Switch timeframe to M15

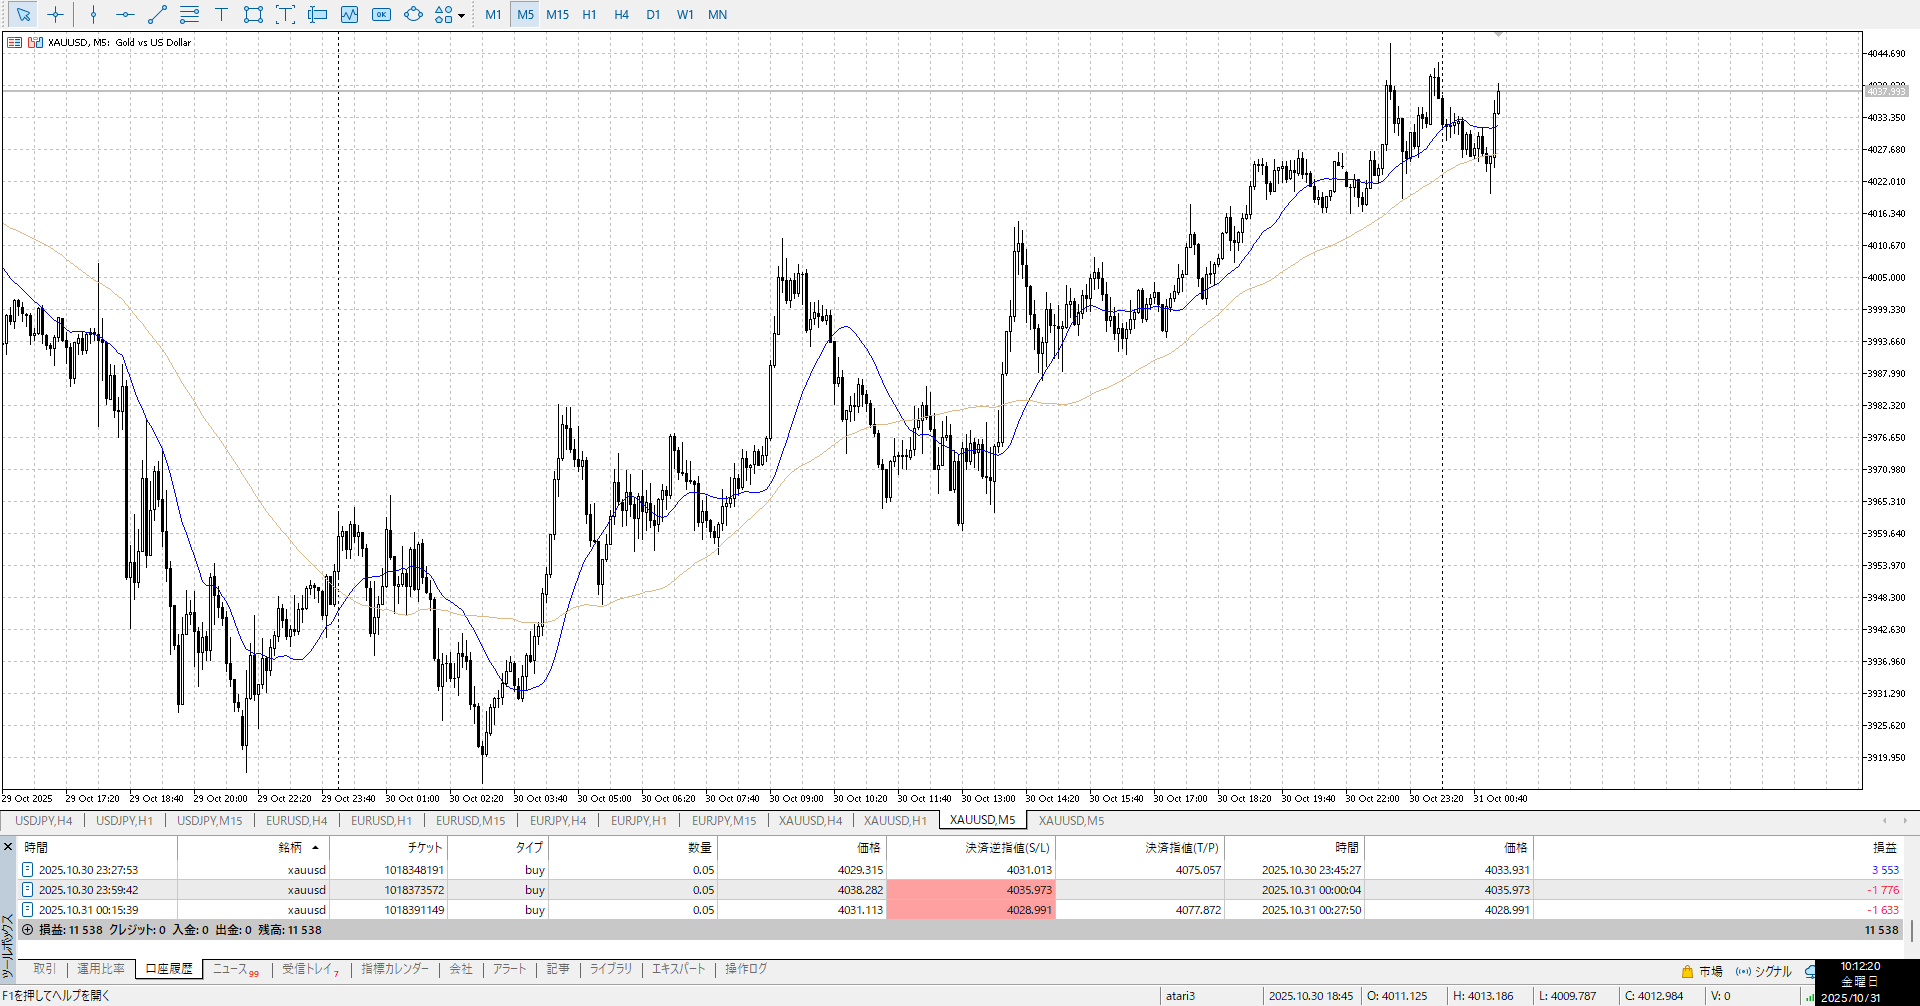tap(557, 14)
